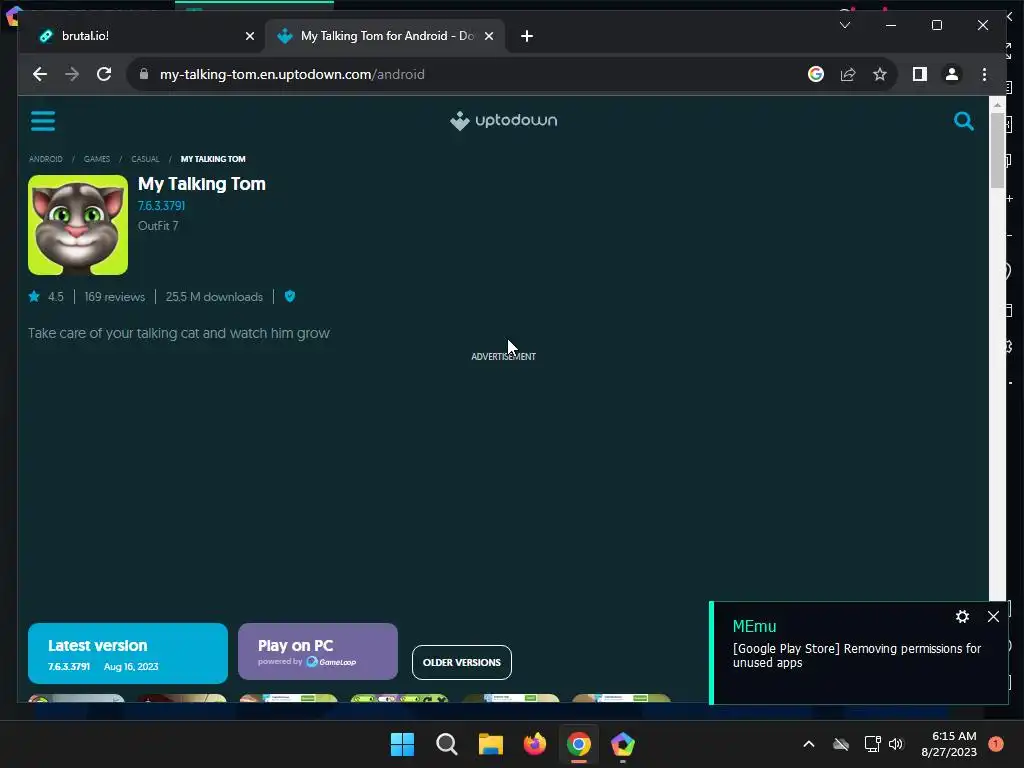Image resolution: width=1024 pixels, height=768 pixels.
Task: Click the MEmu taskbar icon
Action: point(622,744)
